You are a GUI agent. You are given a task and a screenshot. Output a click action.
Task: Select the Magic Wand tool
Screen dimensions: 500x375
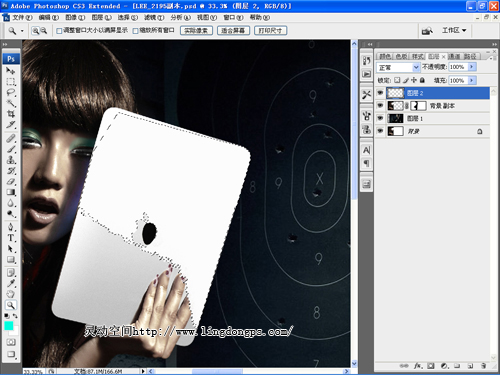[11, 103]
